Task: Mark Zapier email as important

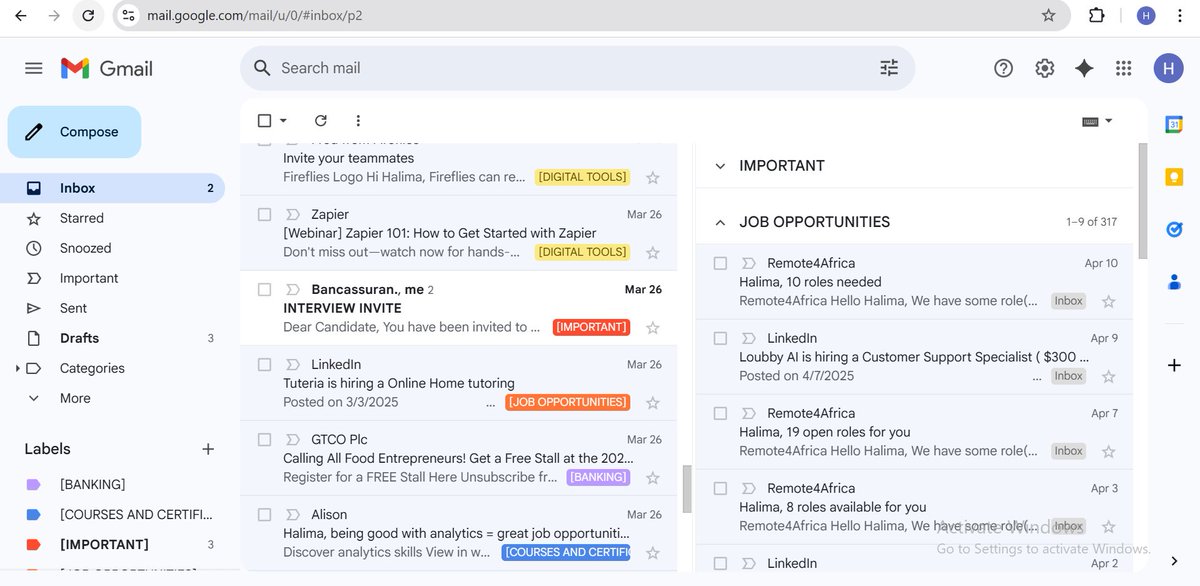Action: tap(293, 214)
